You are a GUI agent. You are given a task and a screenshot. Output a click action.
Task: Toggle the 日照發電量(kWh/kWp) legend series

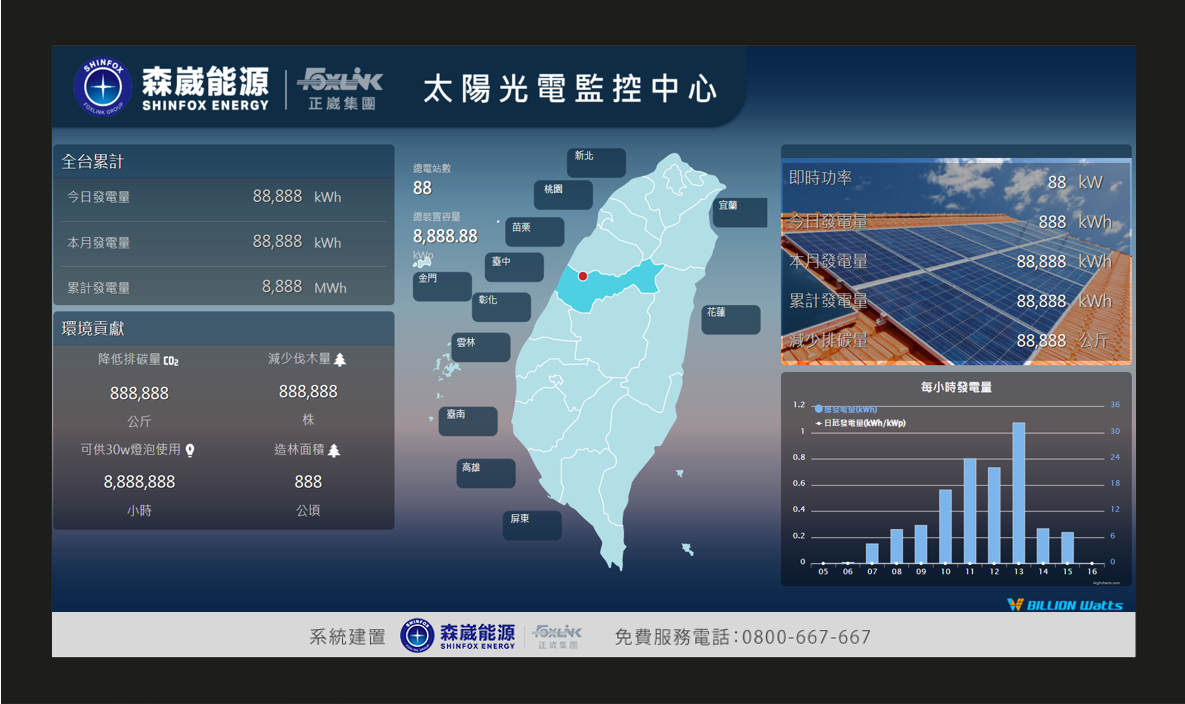pyautogui.click(x=863, y=424)
